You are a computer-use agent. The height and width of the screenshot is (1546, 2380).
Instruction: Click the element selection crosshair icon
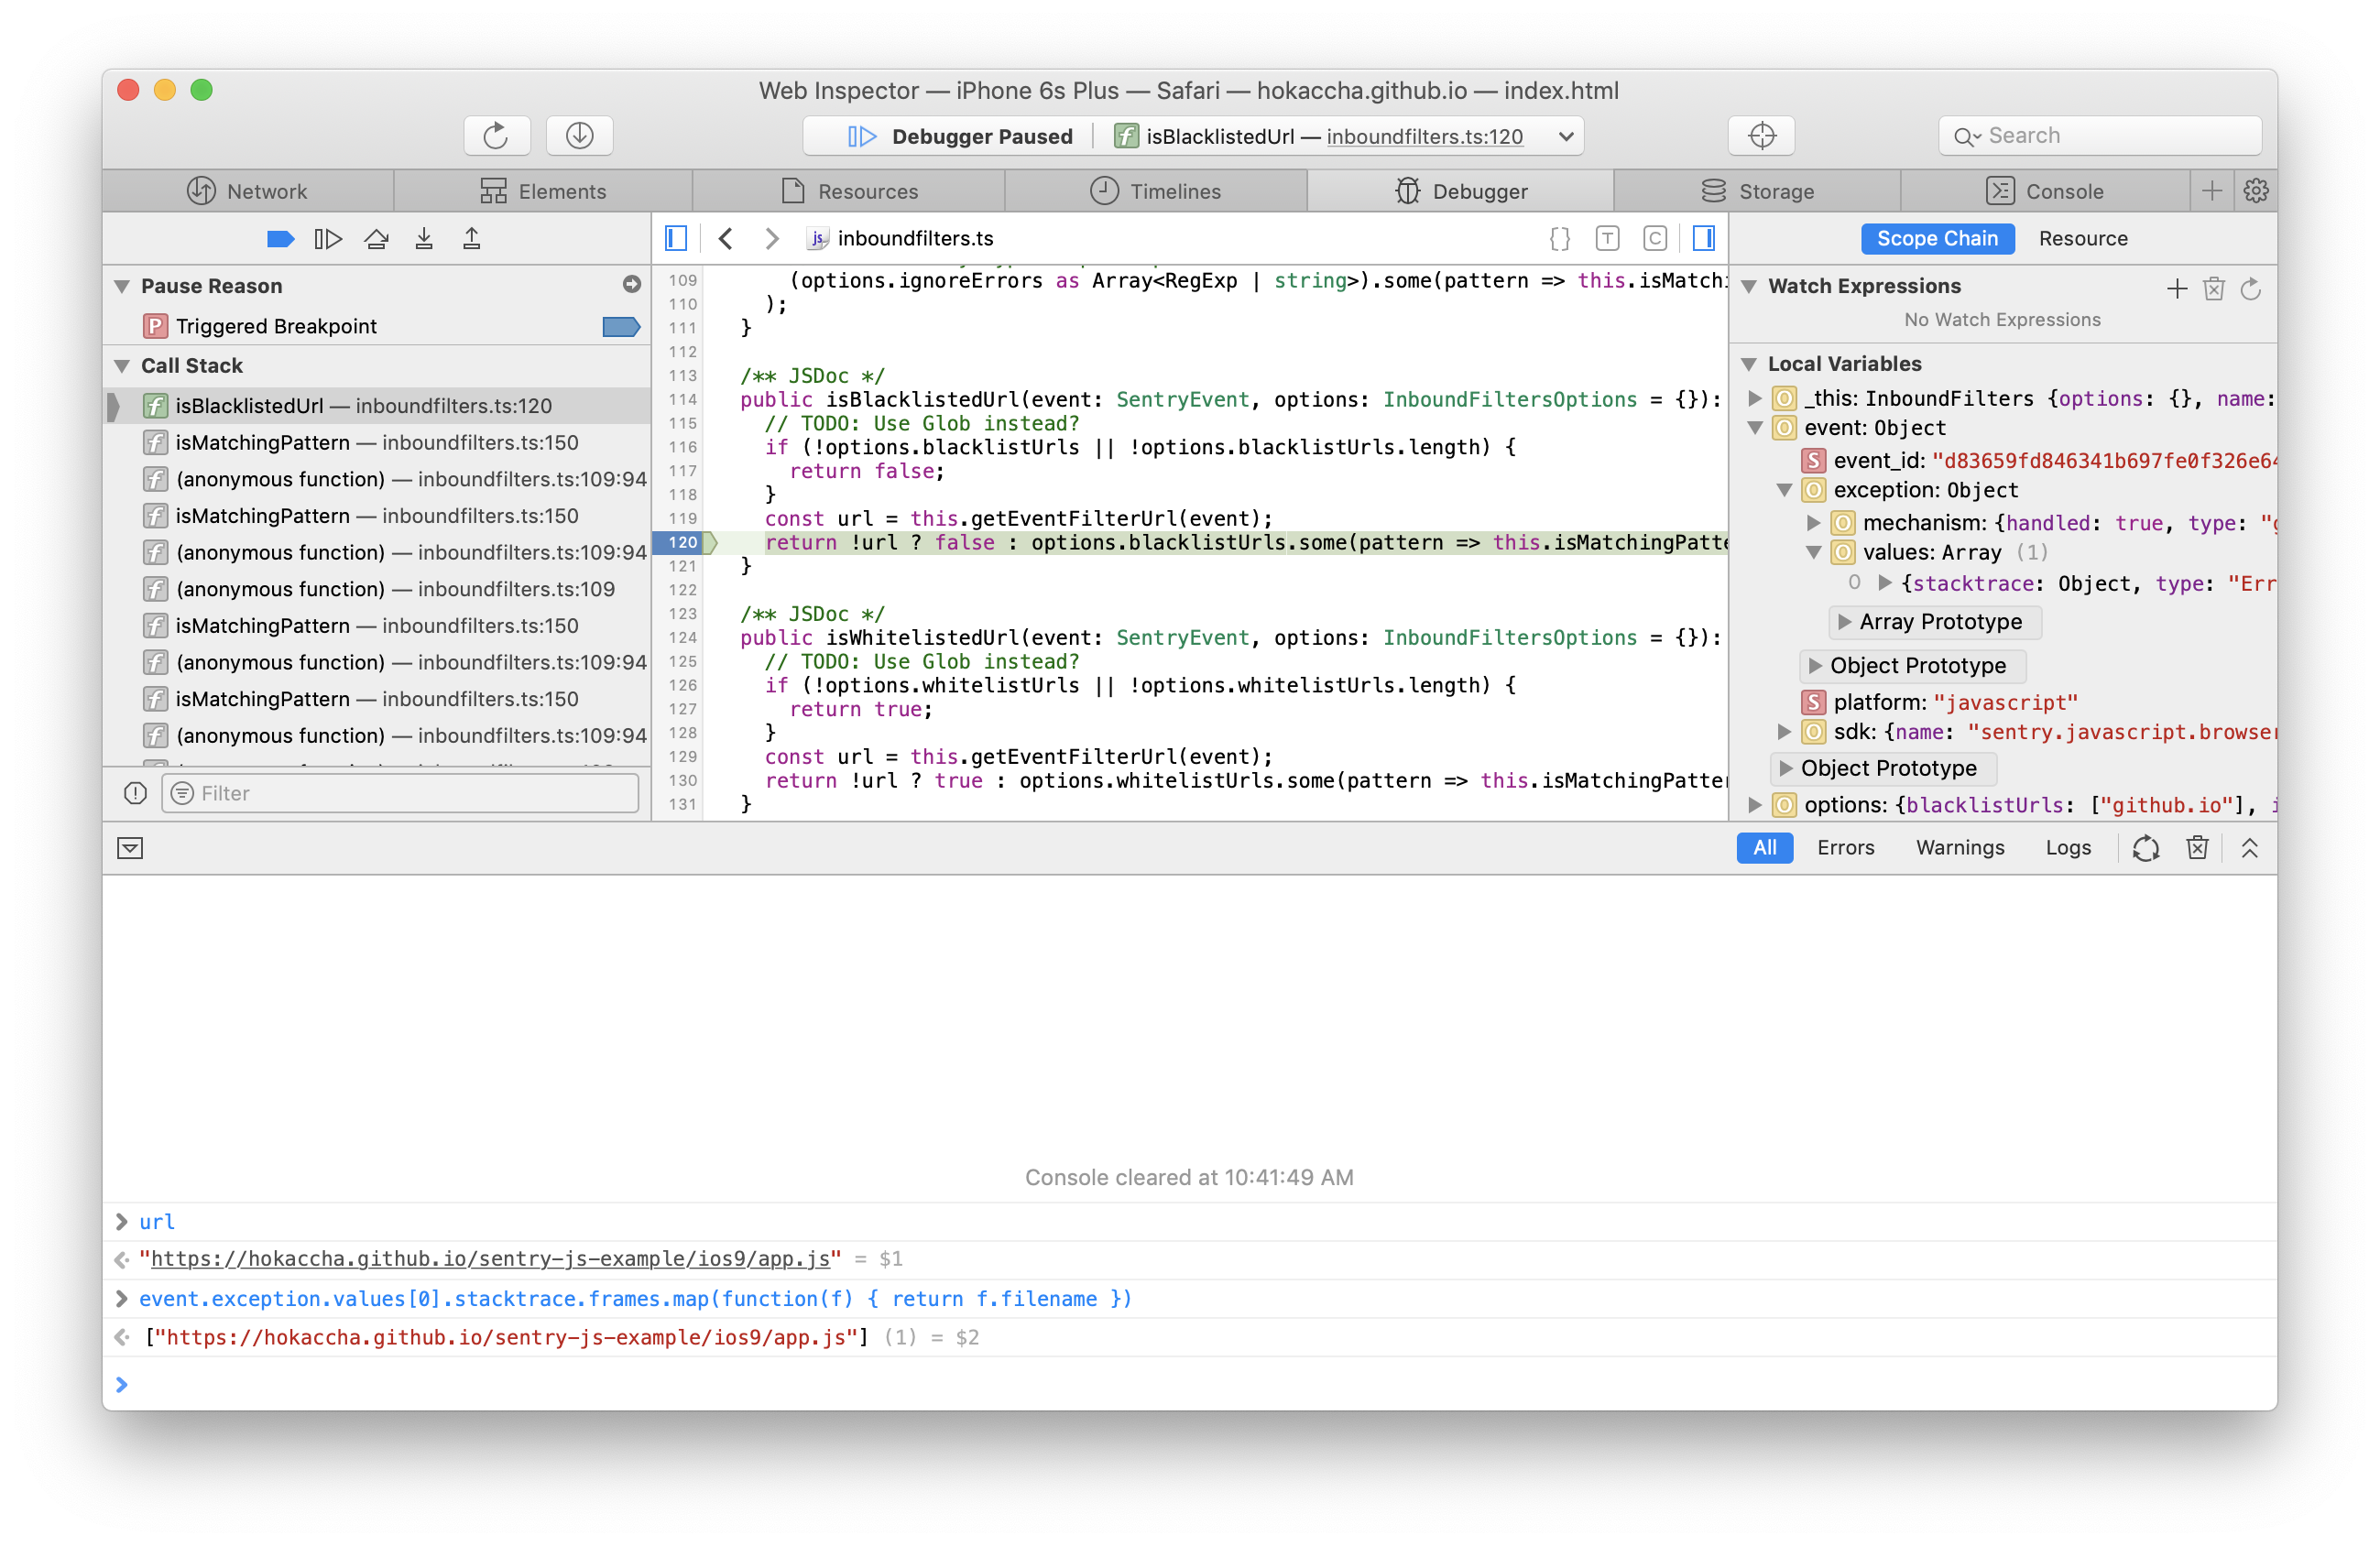[x=1761, y=136]
